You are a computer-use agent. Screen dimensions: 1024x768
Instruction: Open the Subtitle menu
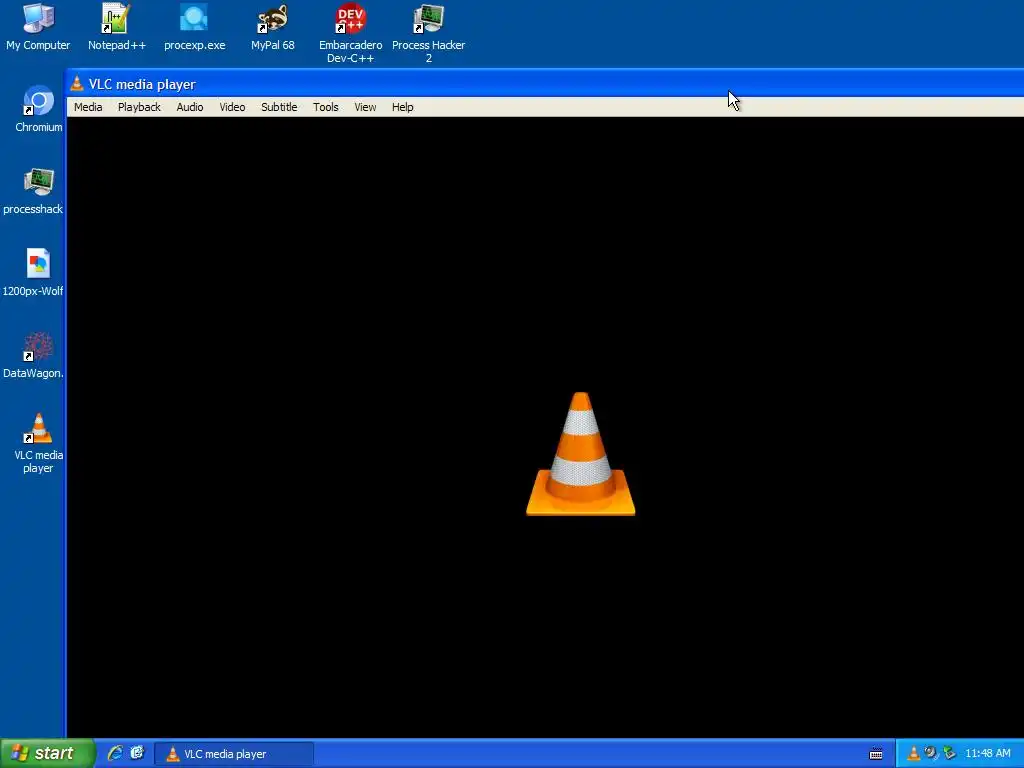[x=279, y=107]
